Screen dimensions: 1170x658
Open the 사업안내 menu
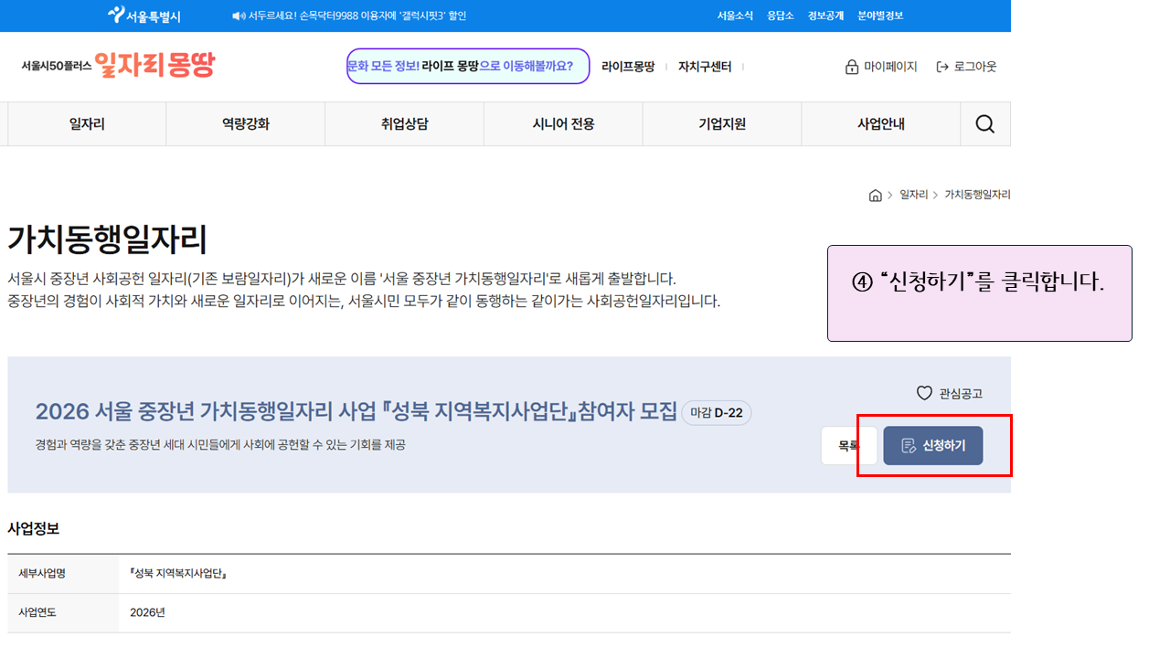click(881, 124)
